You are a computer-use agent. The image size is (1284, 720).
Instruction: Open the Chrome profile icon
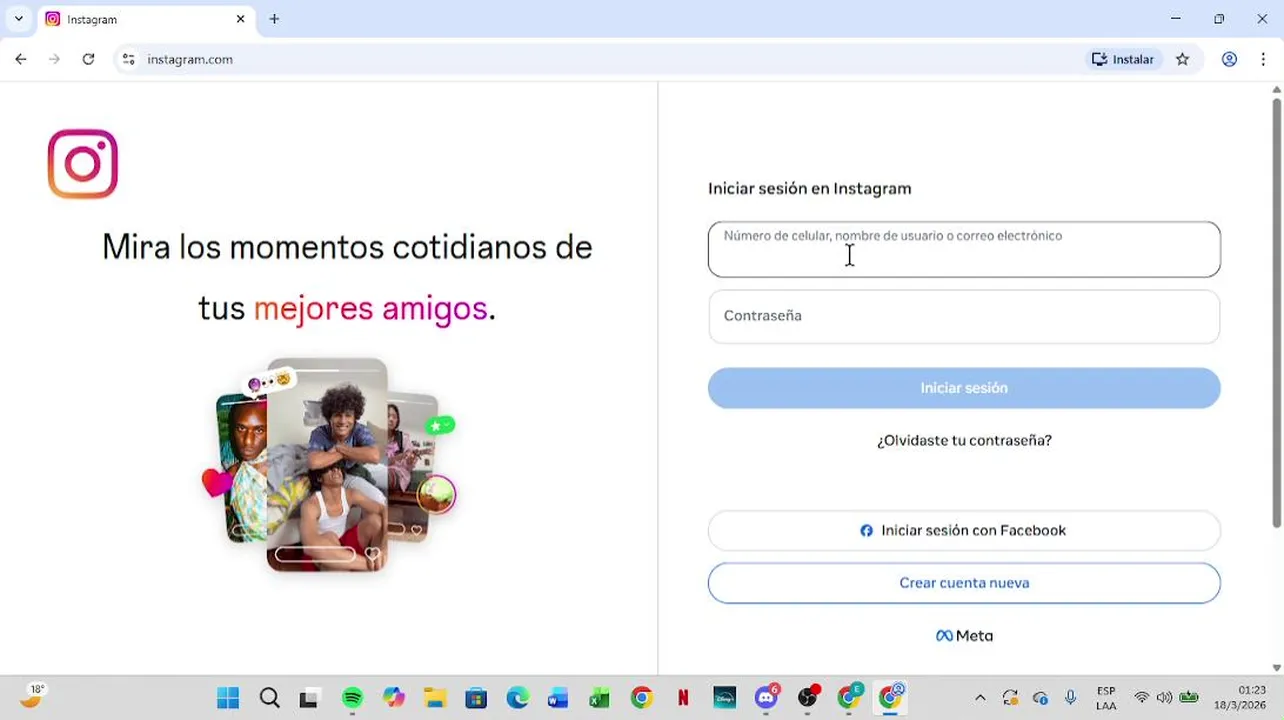tap(1229, 59)
